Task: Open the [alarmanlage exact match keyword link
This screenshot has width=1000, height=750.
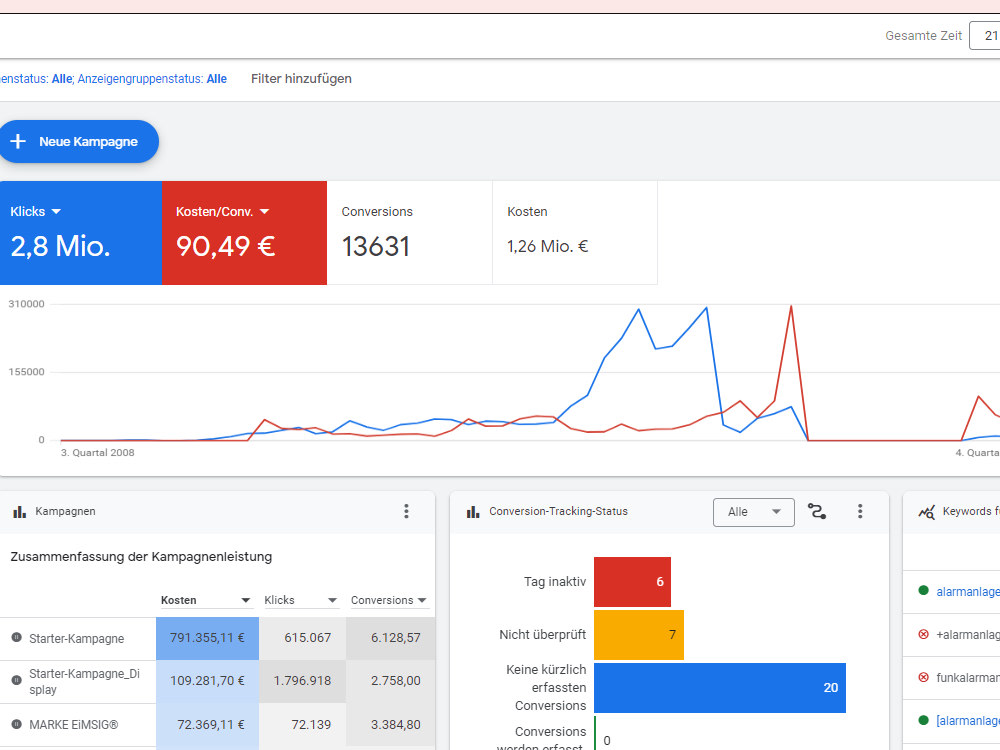Action: (967, 721)
